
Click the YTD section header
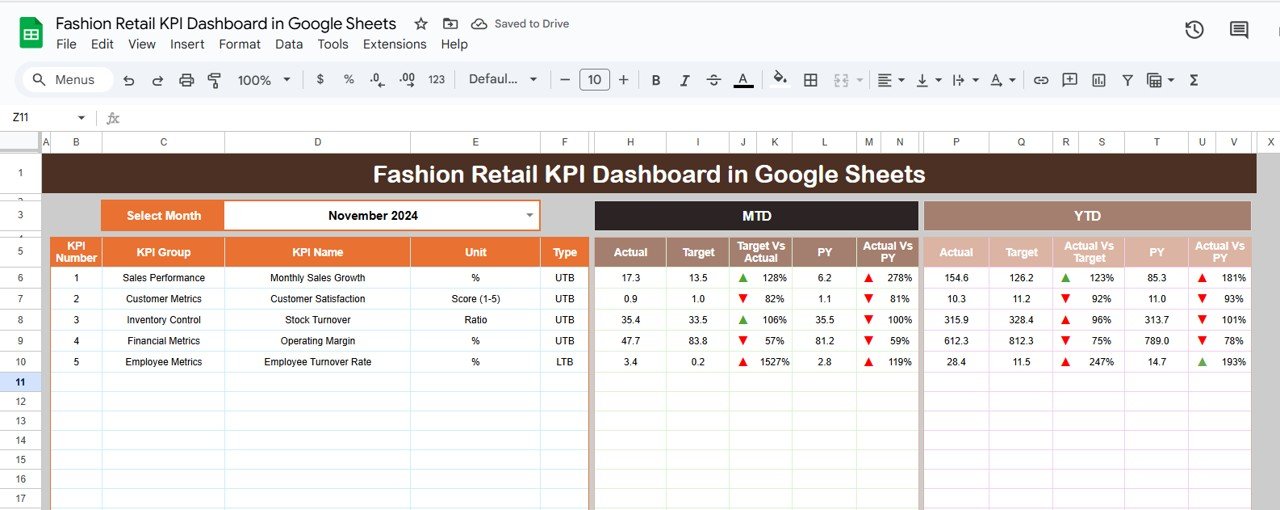click(1087, 216)
